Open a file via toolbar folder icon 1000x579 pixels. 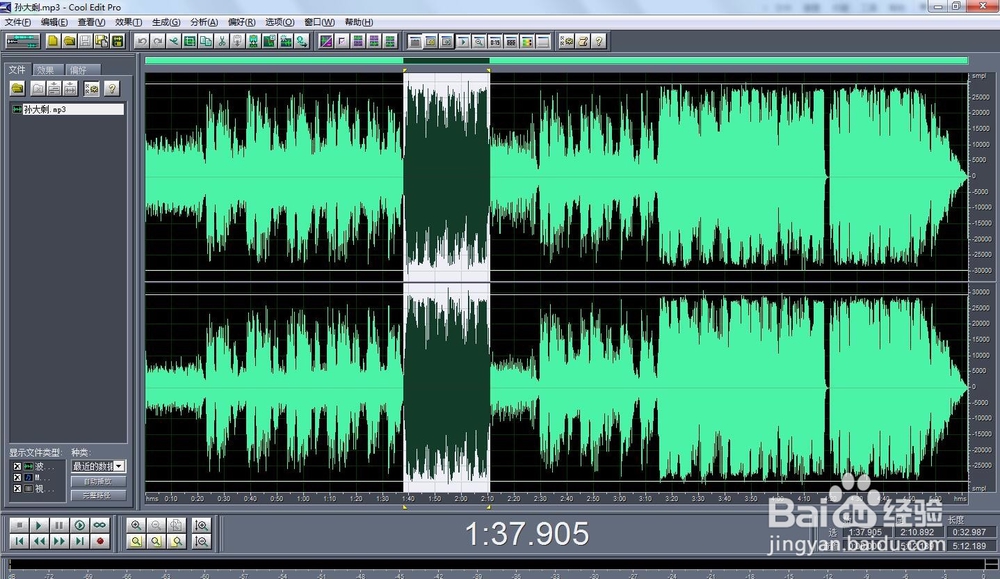(69, 41)
